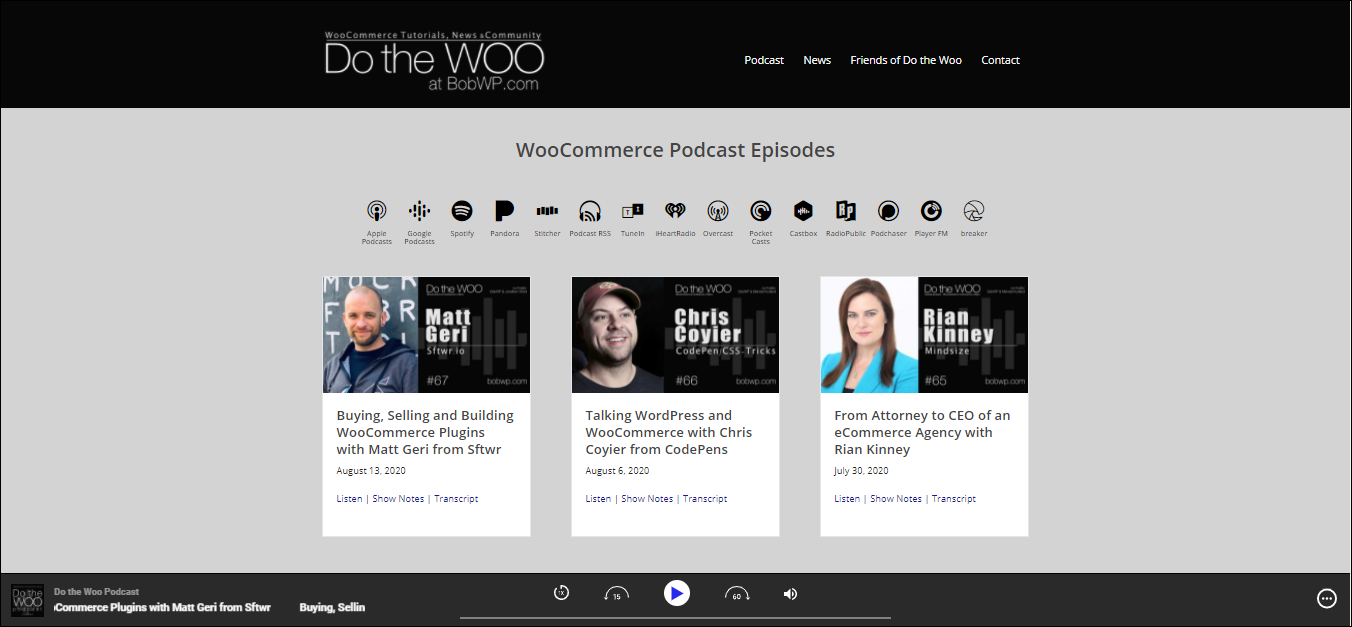
Task: Open the Apple Podcasts icon link
Action: point(376,211)
